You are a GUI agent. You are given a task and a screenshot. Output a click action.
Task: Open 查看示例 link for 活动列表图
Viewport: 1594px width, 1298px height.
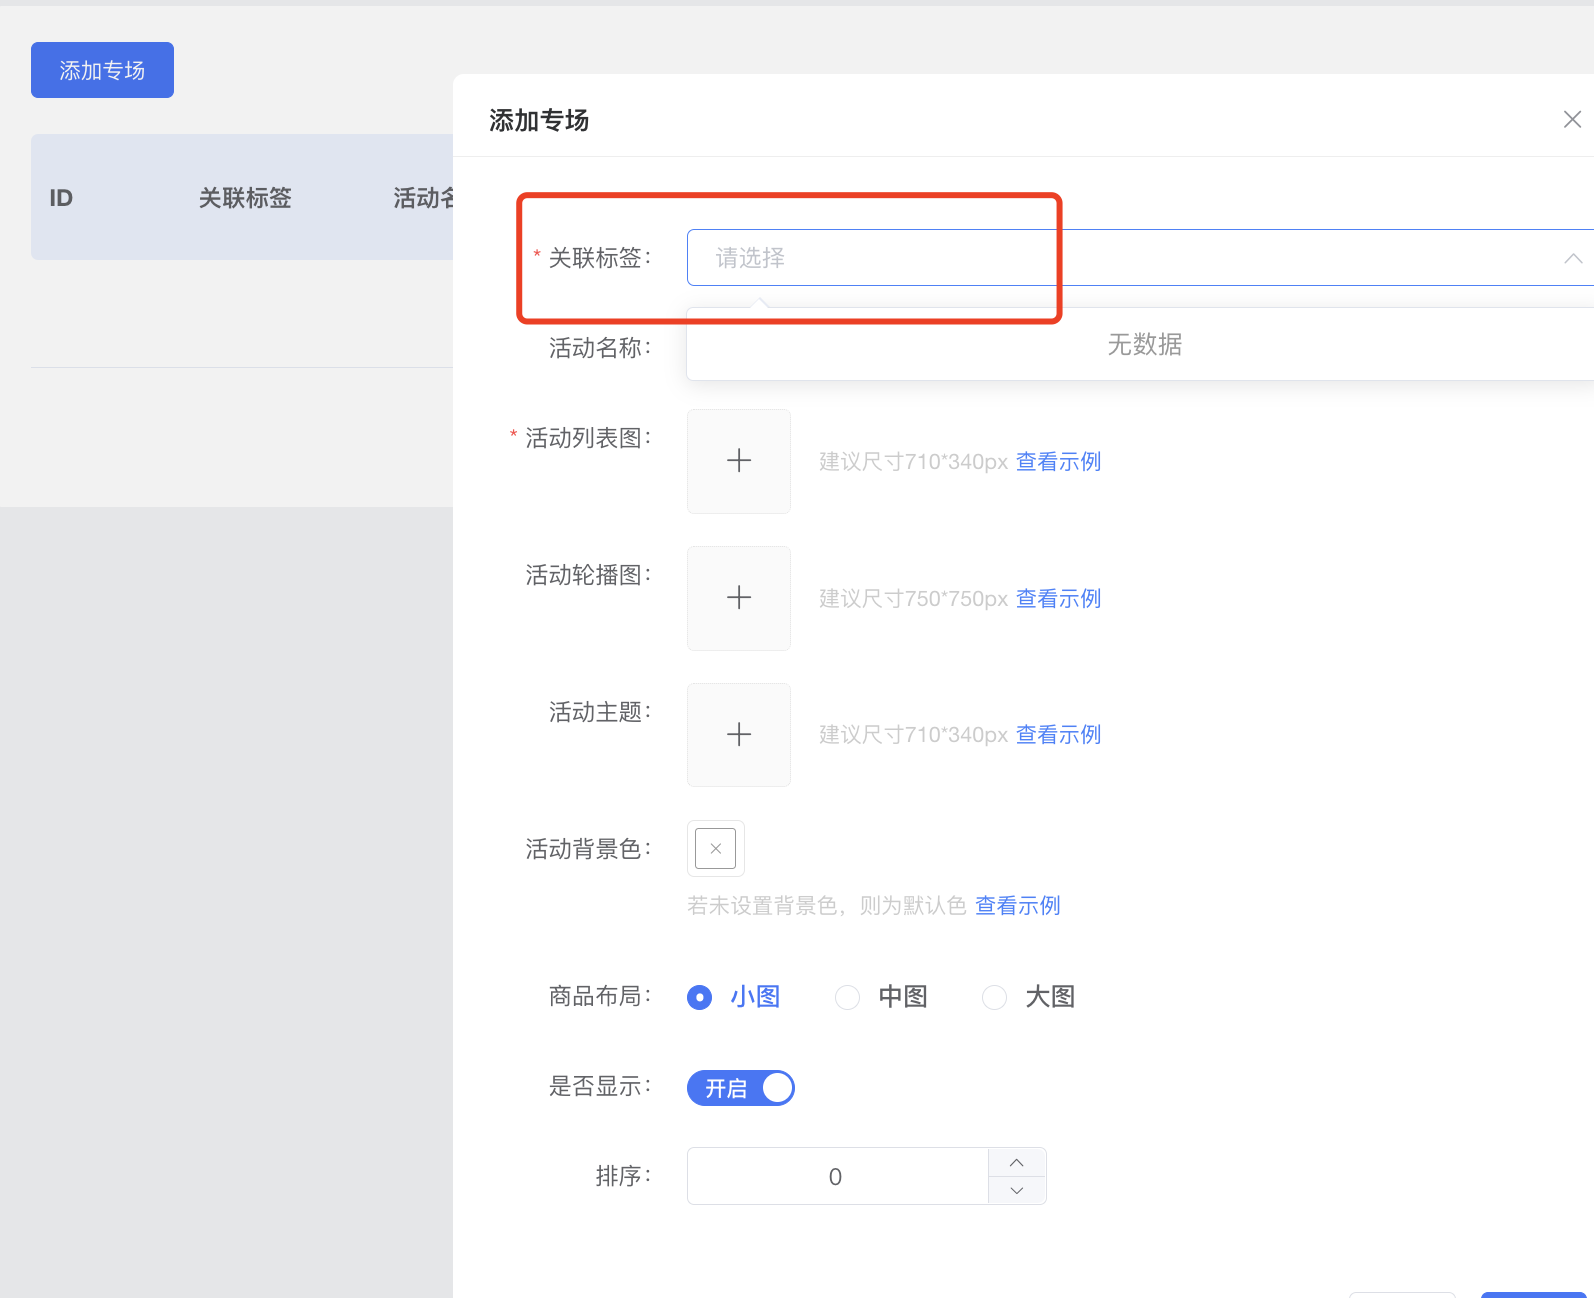tap(1058, 461)
